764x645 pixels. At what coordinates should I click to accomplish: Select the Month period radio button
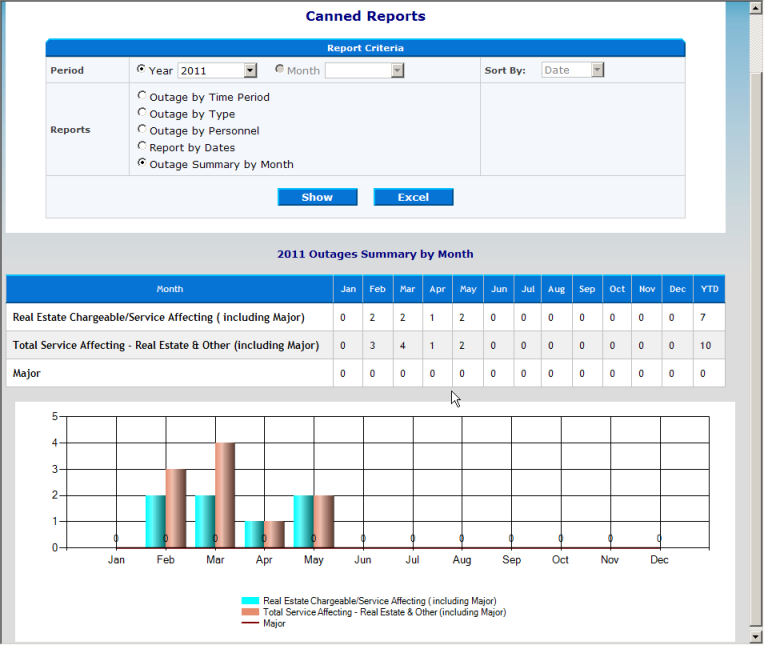tap(279, 69)
